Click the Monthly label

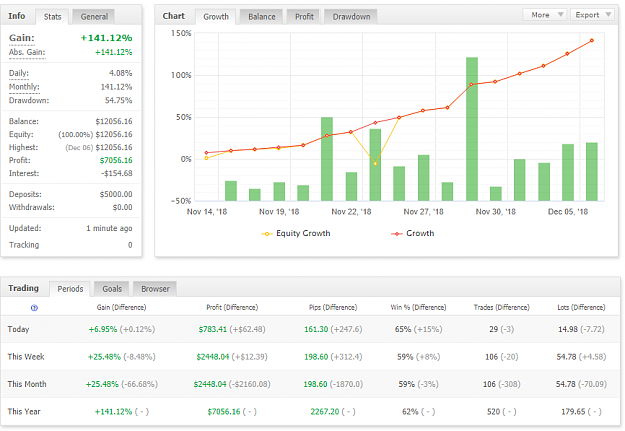pos(24,87)
